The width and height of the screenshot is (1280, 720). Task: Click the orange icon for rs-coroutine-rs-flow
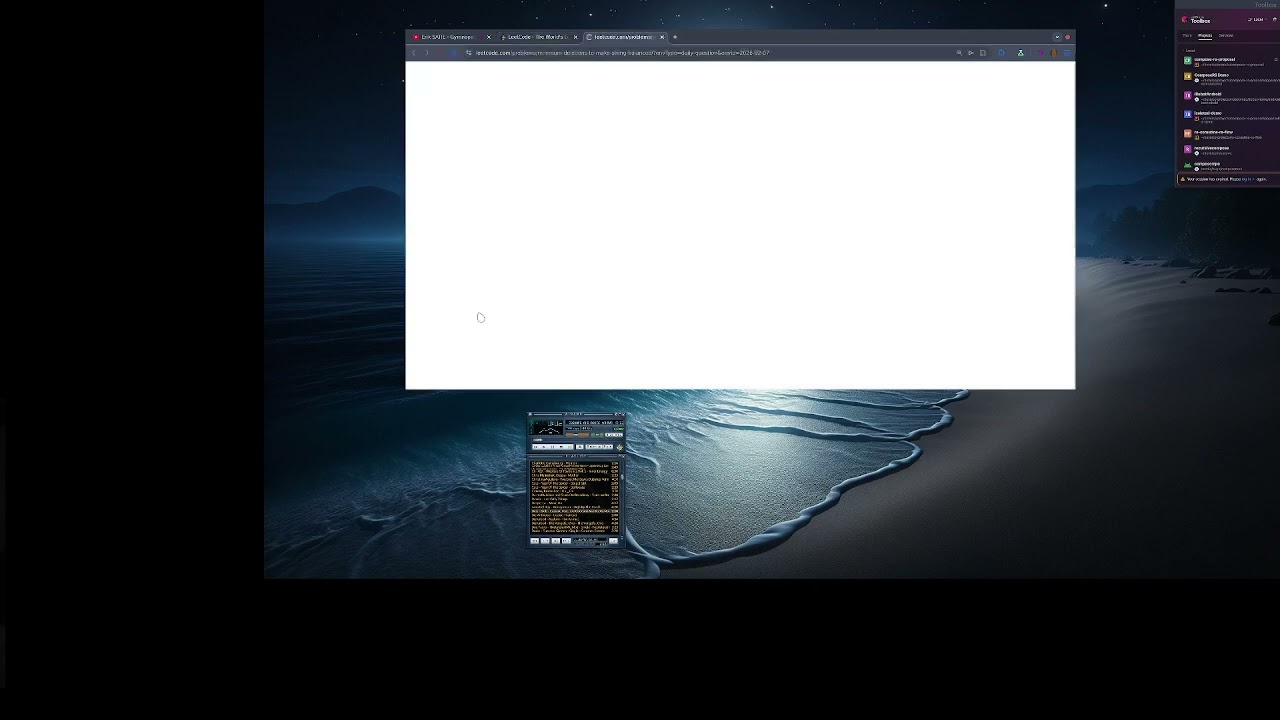tap(1187, 133)
